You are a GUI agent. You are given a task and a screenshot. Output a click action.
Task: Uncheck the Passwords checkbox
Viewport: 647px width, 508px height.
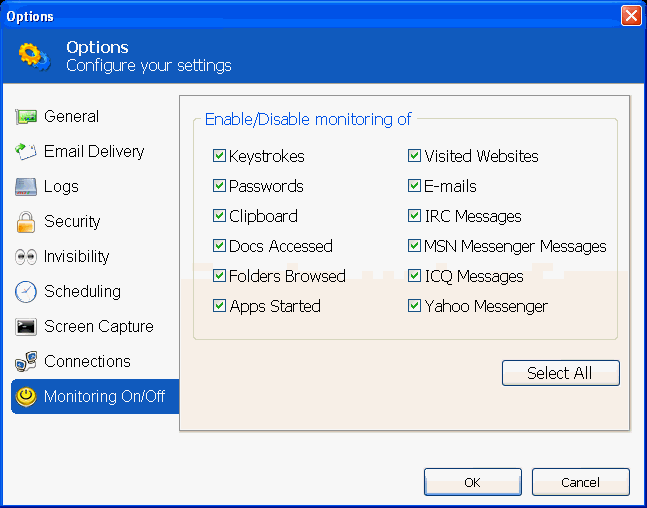(220, 186)
